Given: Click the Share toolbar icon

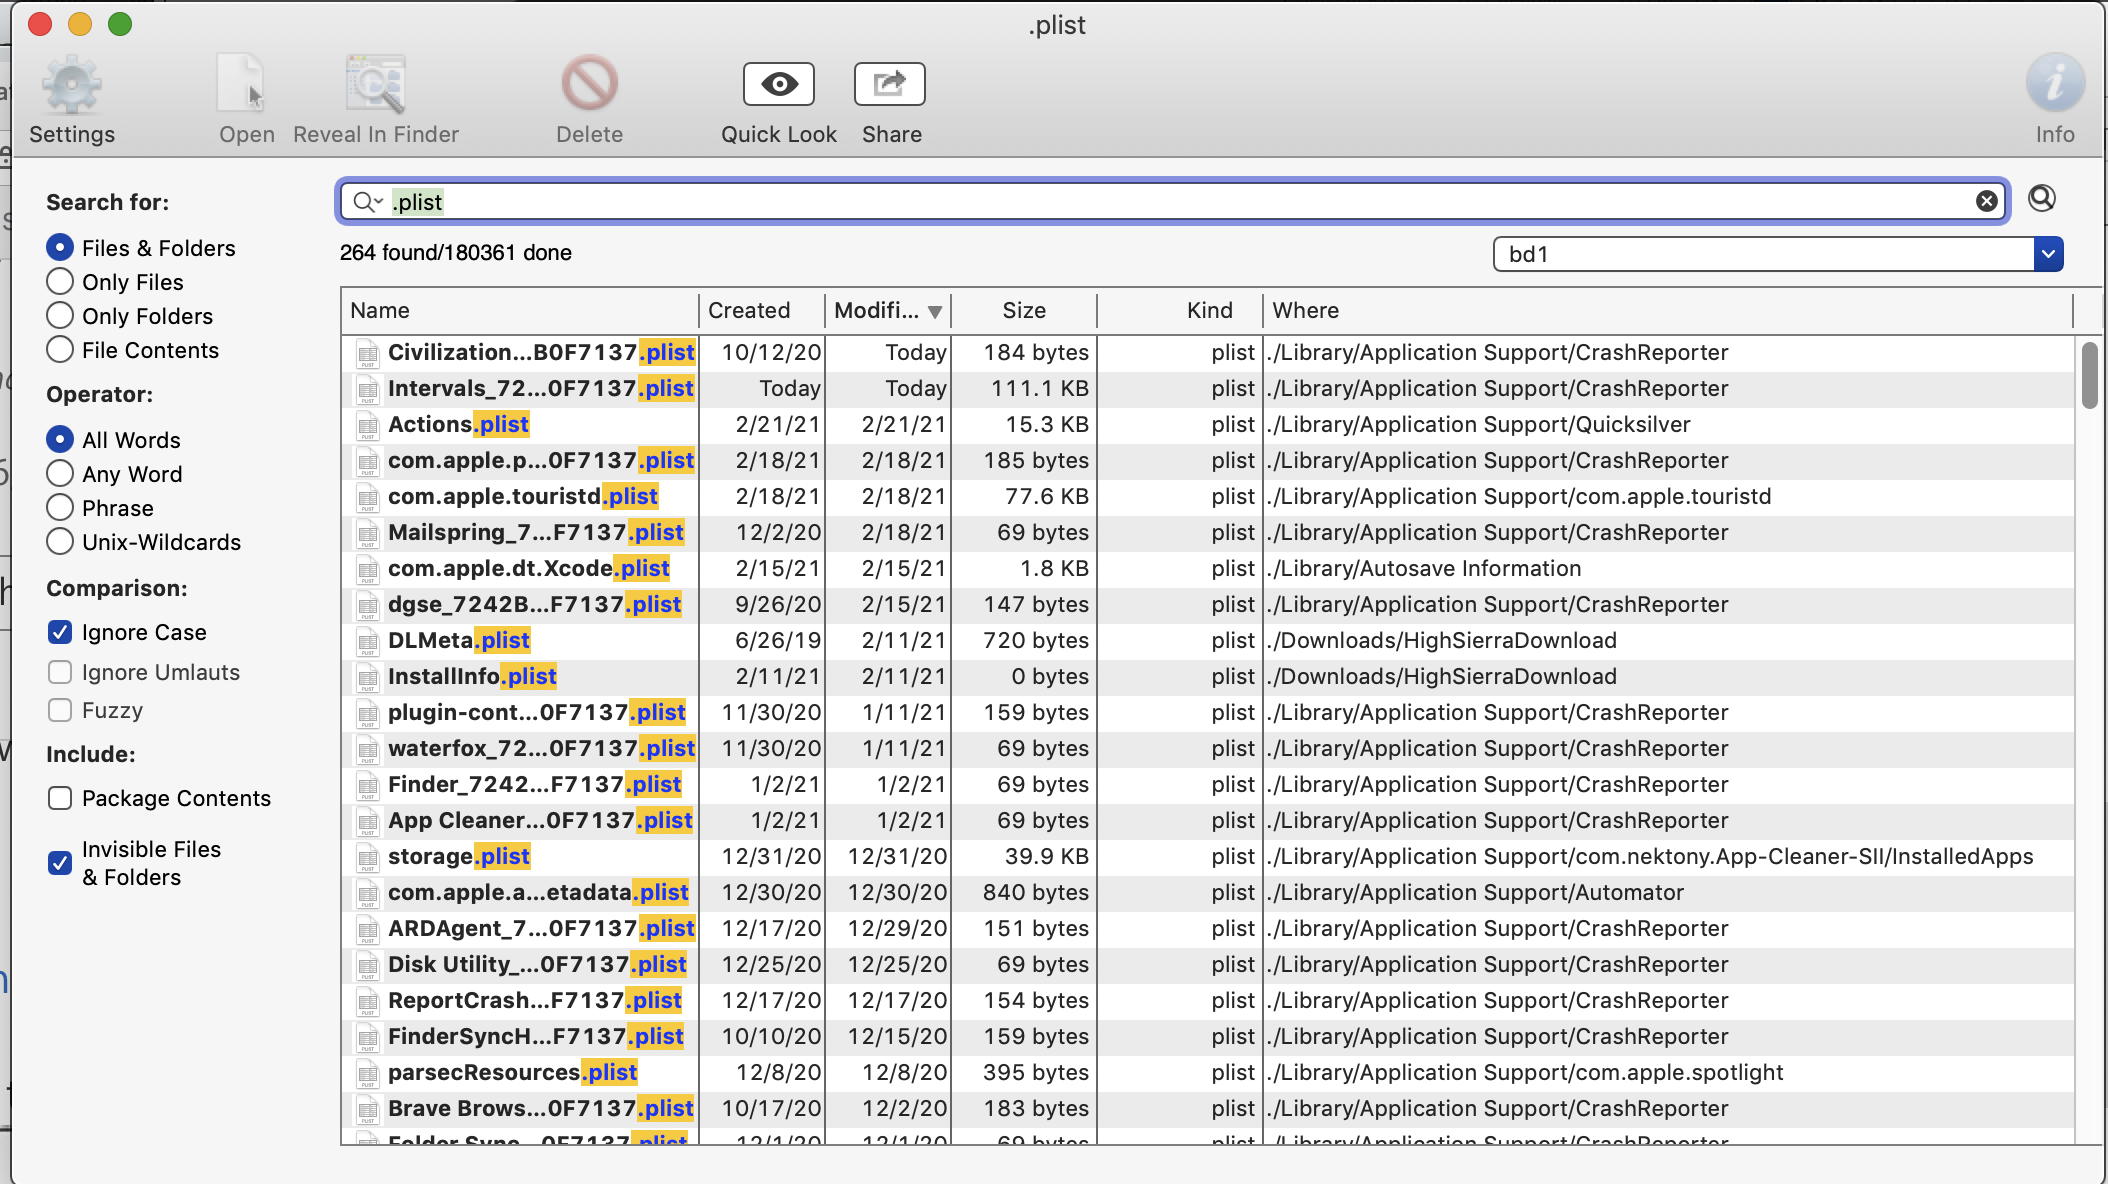Looking at the screenshot, I should pos(889,84).
